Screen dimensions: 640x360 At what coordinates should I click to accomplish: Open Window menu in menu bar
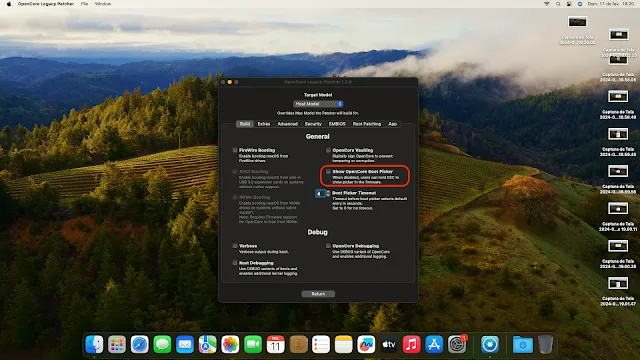(103, 4)
